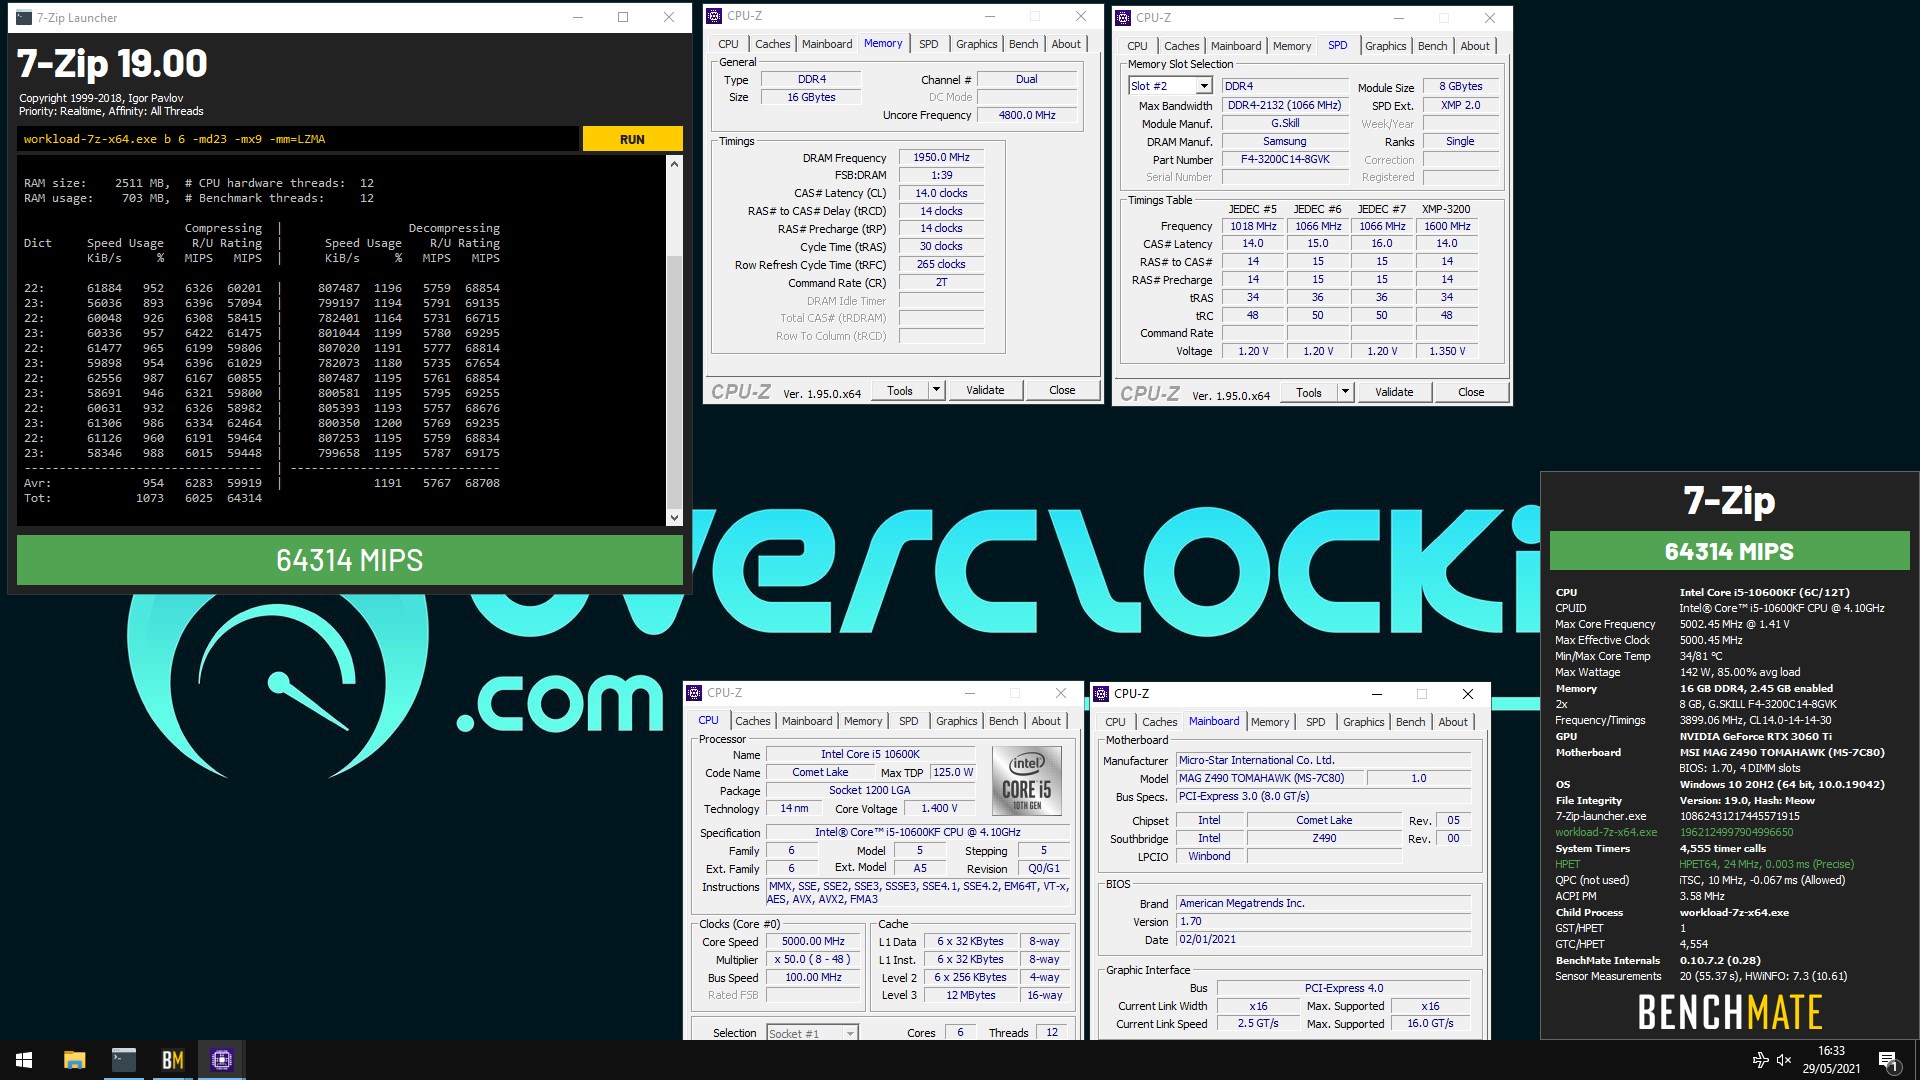Screen dimensions: 1920x1080
Task: Expand Socket #1 selection dropdown
Action: coord(850,1033)
